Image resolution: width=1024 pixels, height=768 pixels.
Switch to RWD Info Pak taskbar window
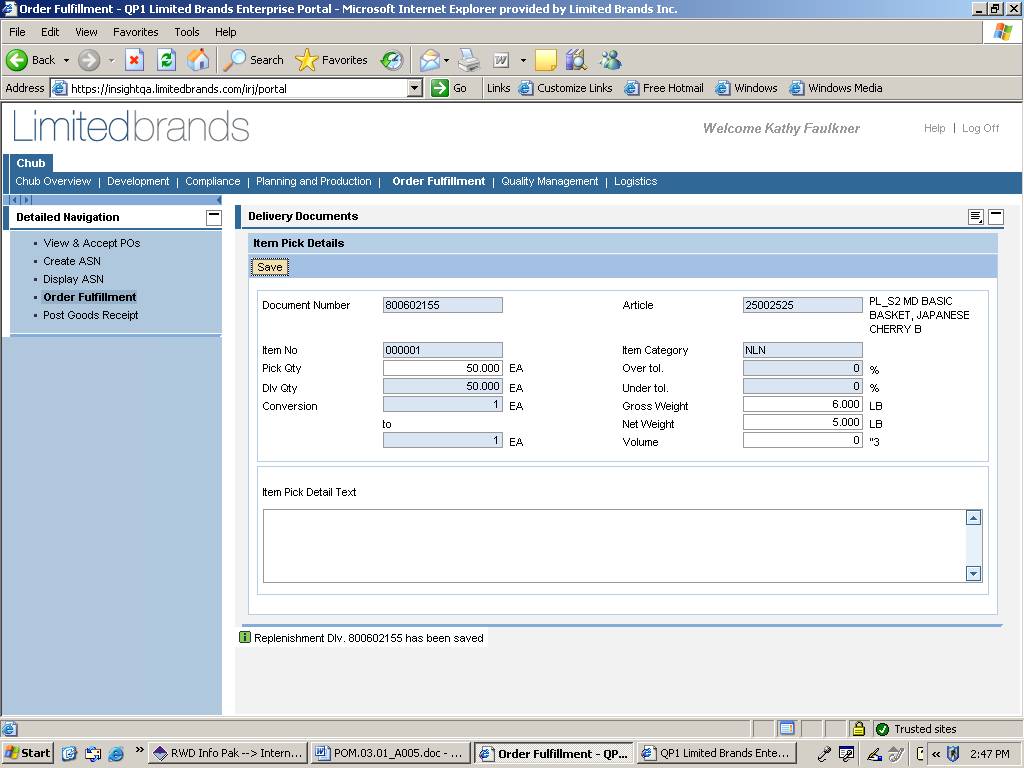(228, 753)
